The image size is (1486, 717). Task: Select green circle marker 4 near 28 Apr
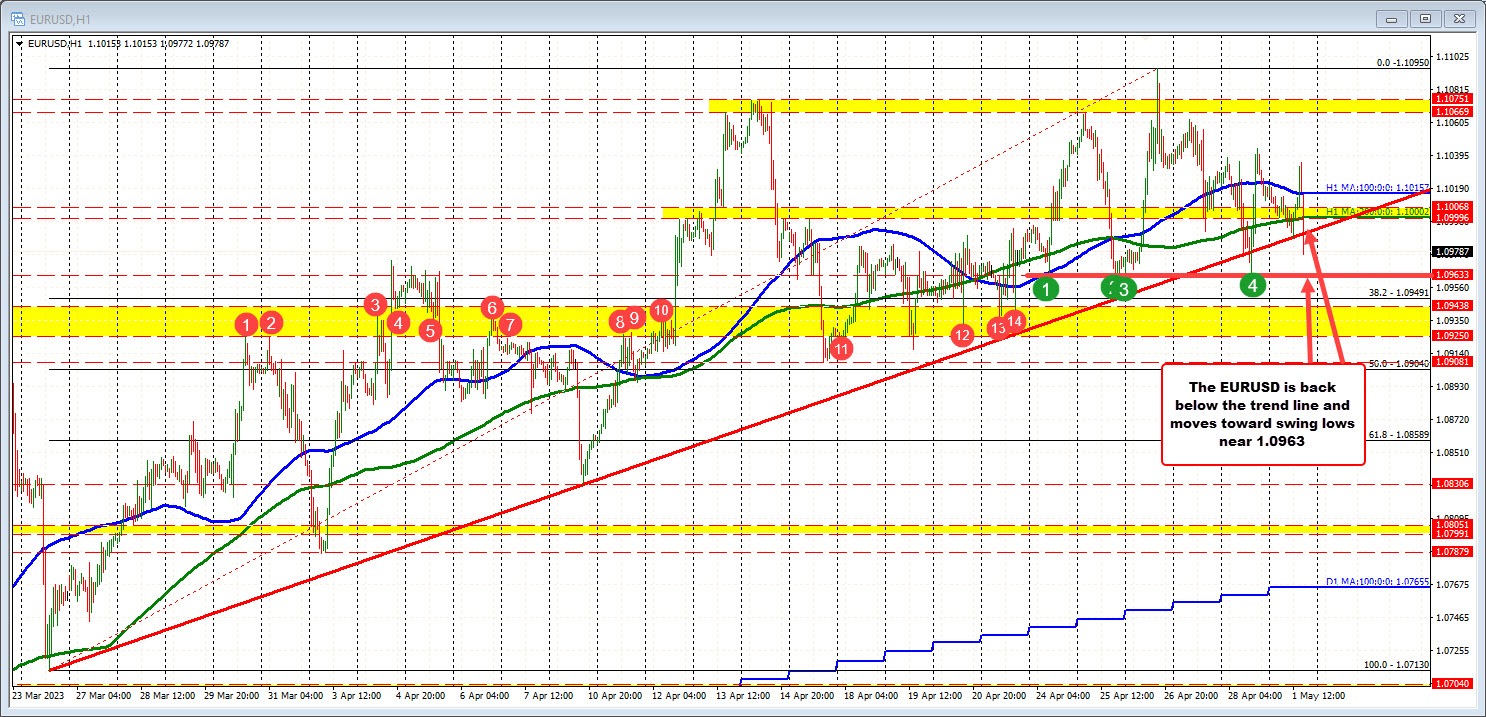1253,285
